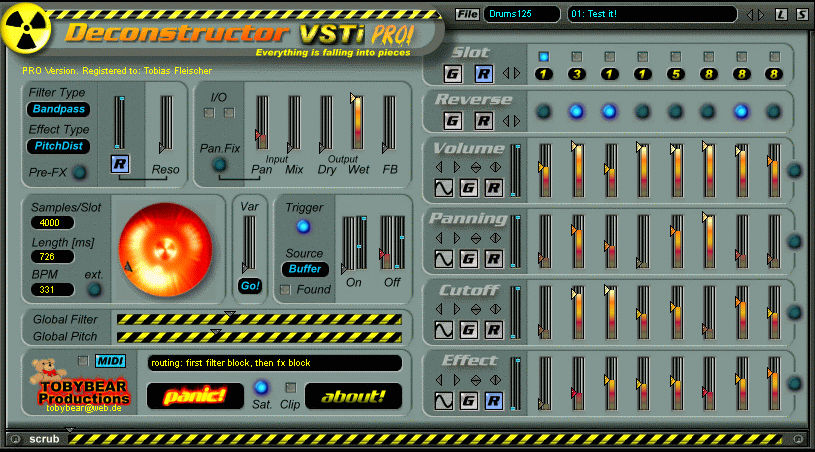This screenshot has width=815, height=452.
Task: Click the Tobybear teddy bear logo
Action: click(x=48, y=370)
